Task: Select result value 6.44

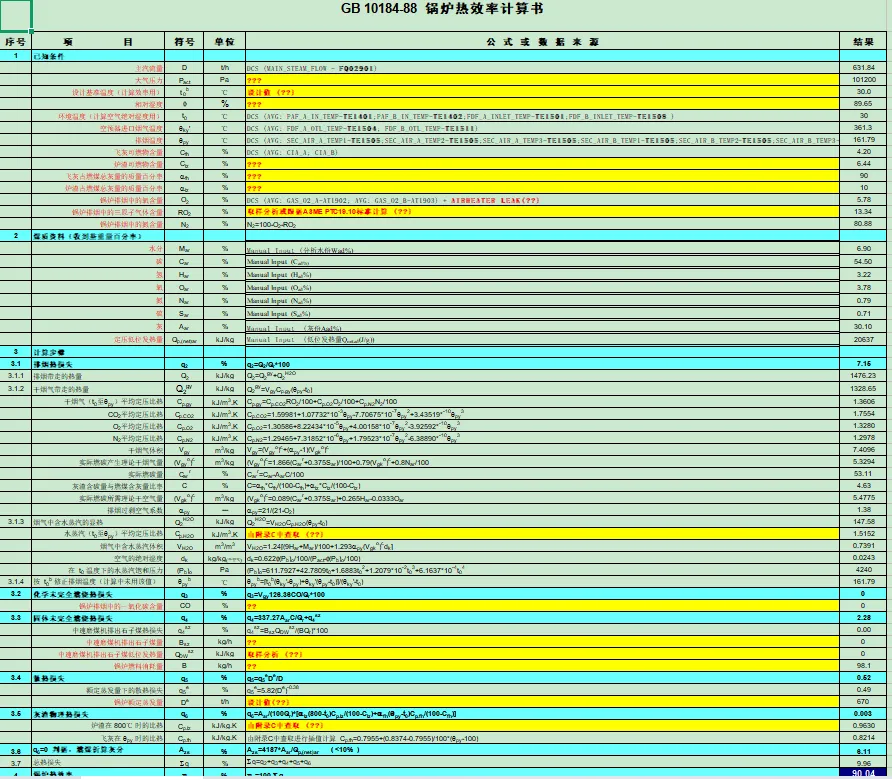Action: point(863,163)
